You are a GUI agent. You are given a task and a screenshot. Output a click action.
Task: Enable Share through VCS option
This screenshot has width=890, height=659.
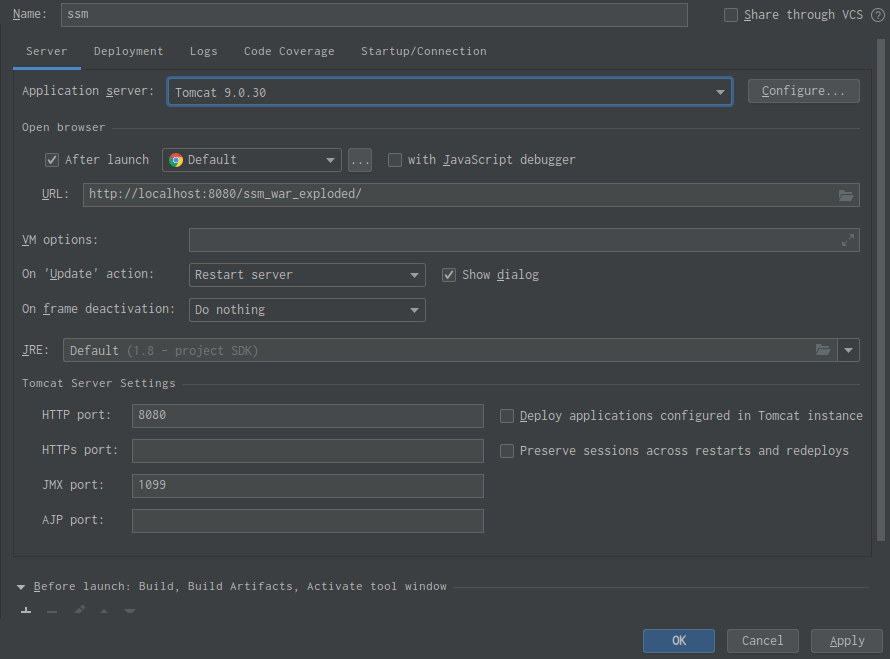coord(731,15)
